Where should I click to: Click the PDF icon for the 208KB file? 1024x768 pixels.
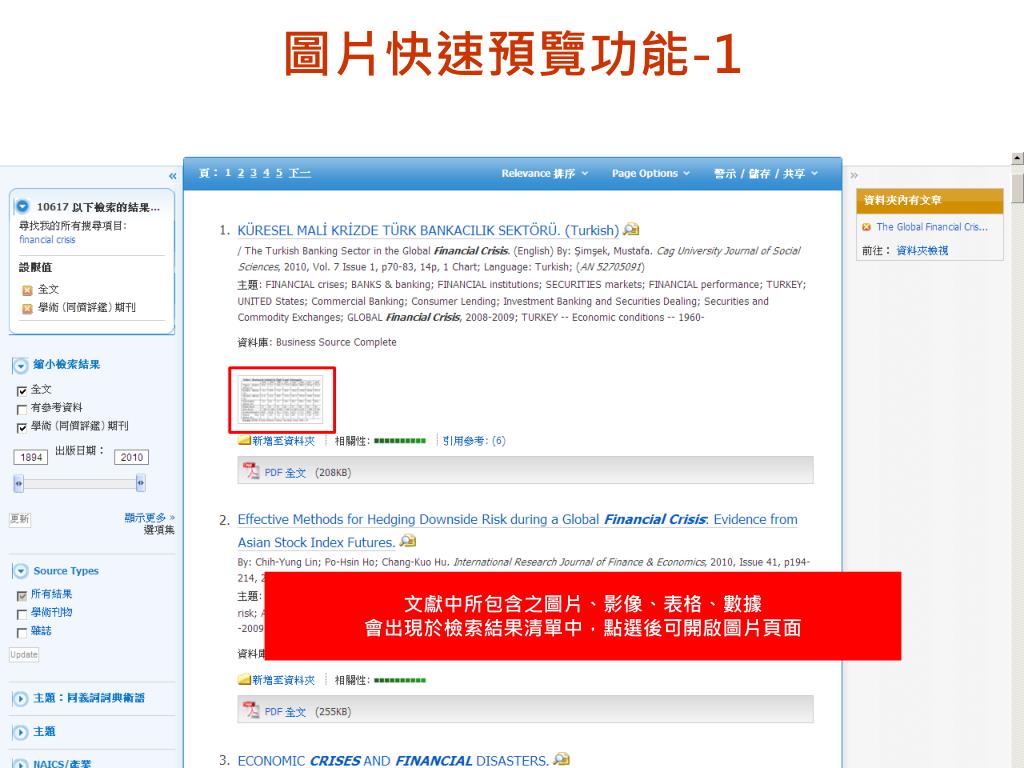(251, 471)
